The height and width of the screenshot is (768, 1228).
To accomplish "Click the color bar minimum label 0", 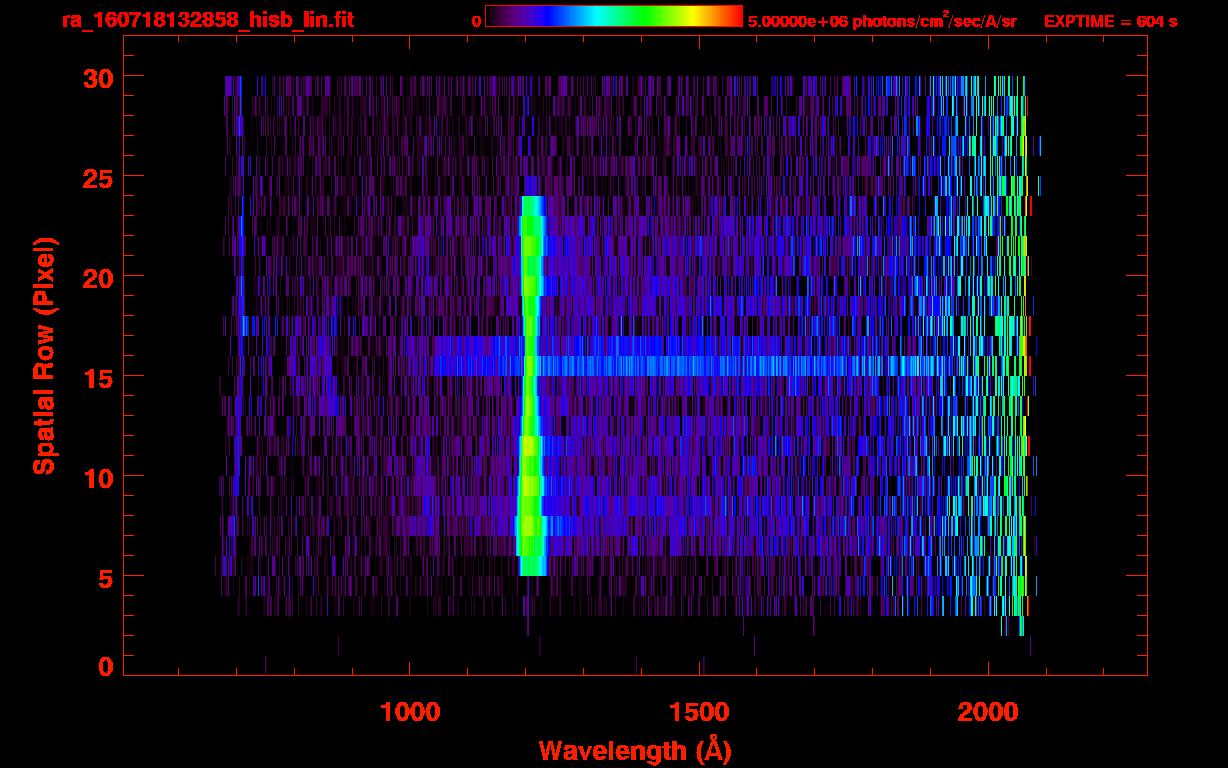I will click(x=477, y=21).
